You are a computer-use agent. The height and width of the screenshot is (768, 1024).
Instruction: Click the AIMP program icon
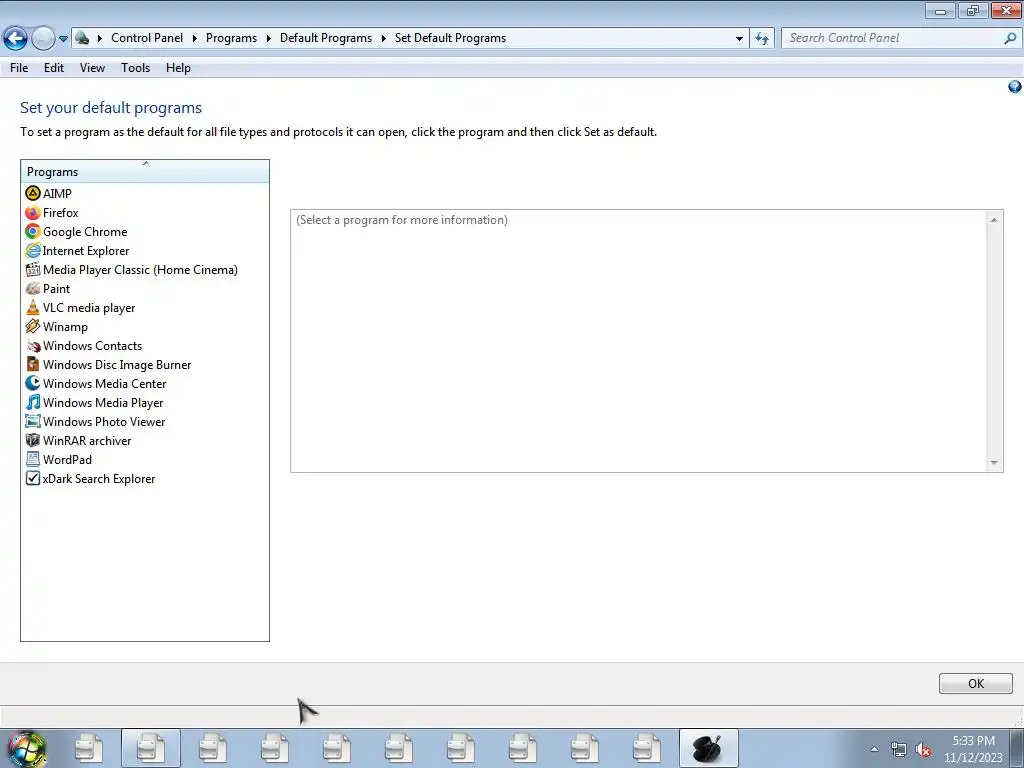coord(33,193)
